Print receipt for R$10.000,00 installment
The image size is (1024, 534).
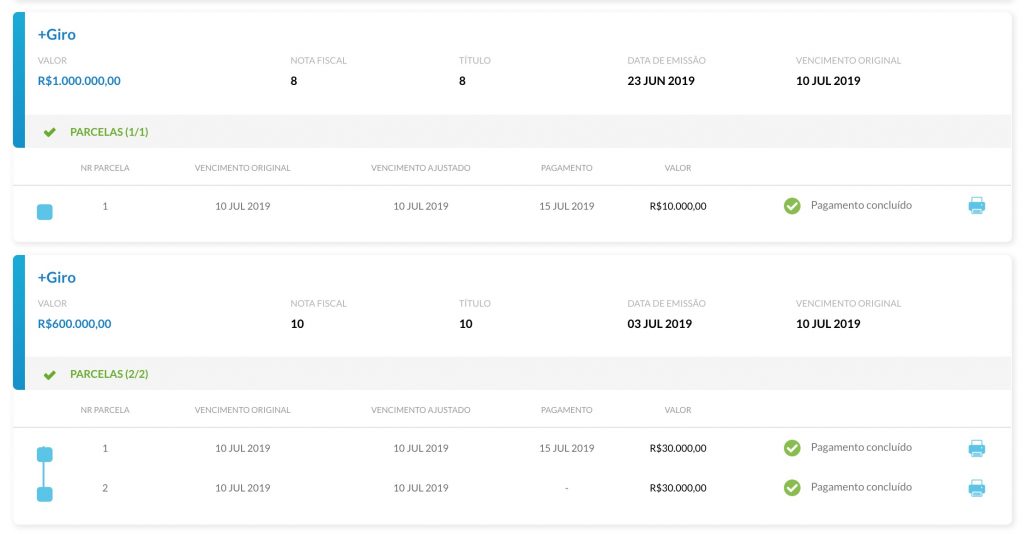tap(976, 206)
